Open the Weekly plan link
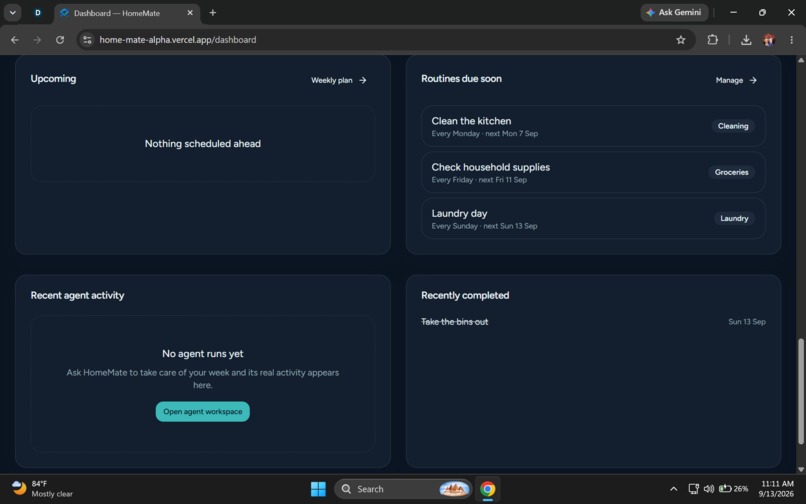The width and height of the screenshot is (806, 504). [x=339, y=80]
